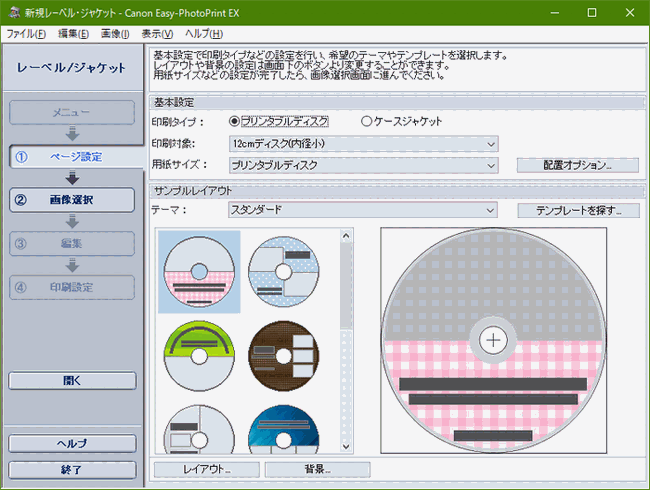
Task: Click the template list scroll-up arrow
Action: click(346, 236)
